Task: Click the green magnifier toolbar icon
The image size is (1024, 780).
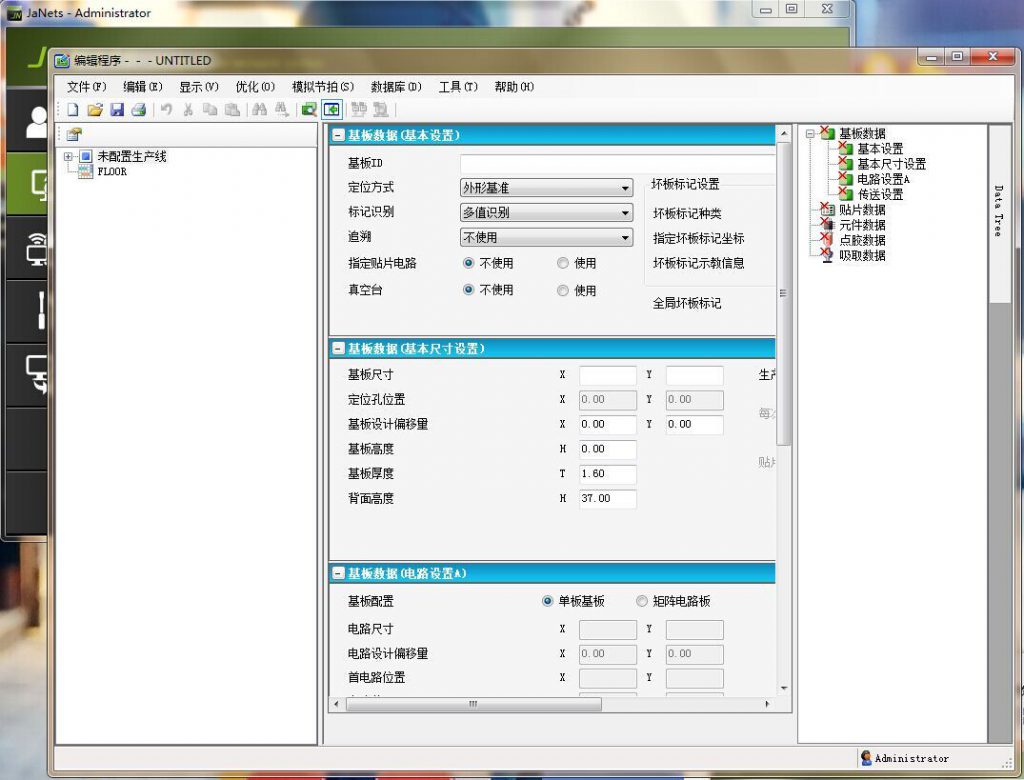Action: [309, 110]
